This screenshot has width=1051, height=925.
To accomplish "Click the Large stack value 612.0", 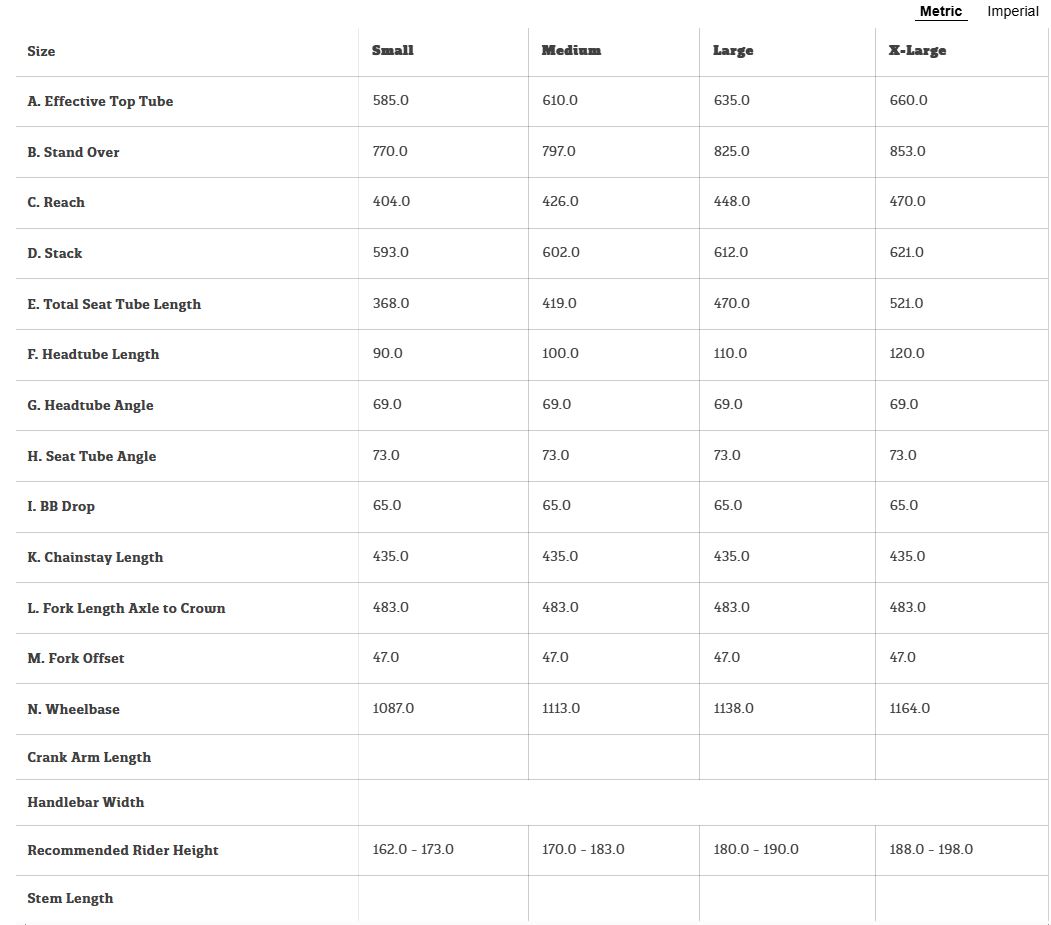I will (730, 253).
